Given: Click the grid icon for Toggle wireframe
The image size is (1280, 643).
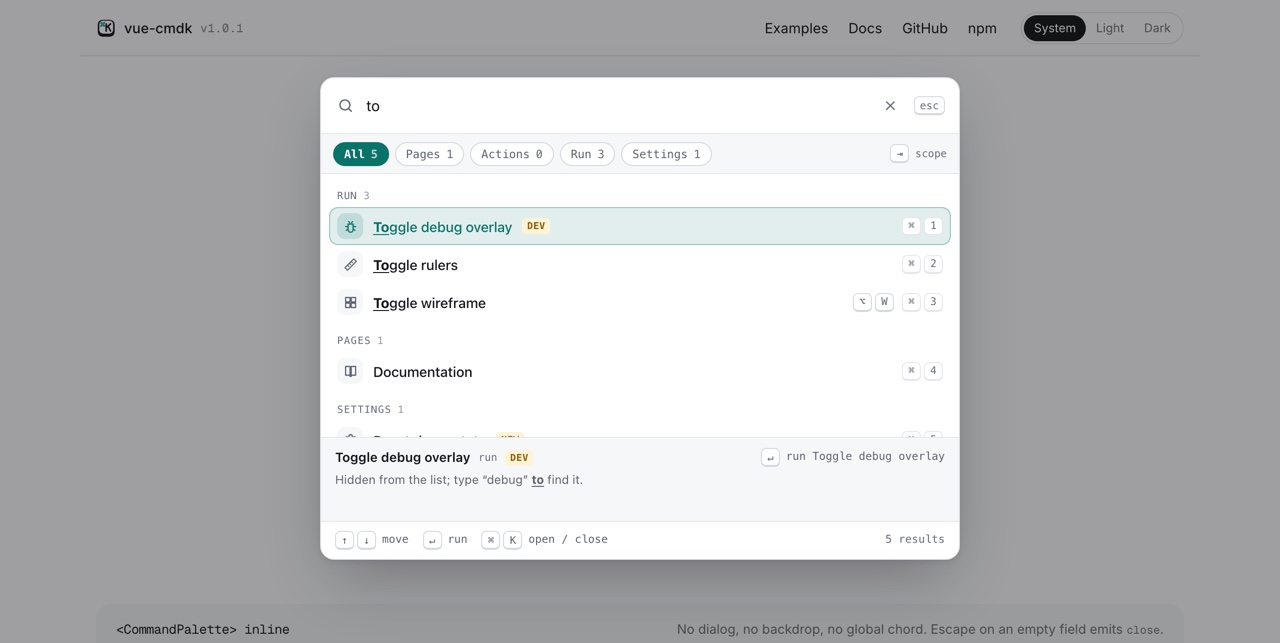Looking at the screenshot, I should [350, 303].
